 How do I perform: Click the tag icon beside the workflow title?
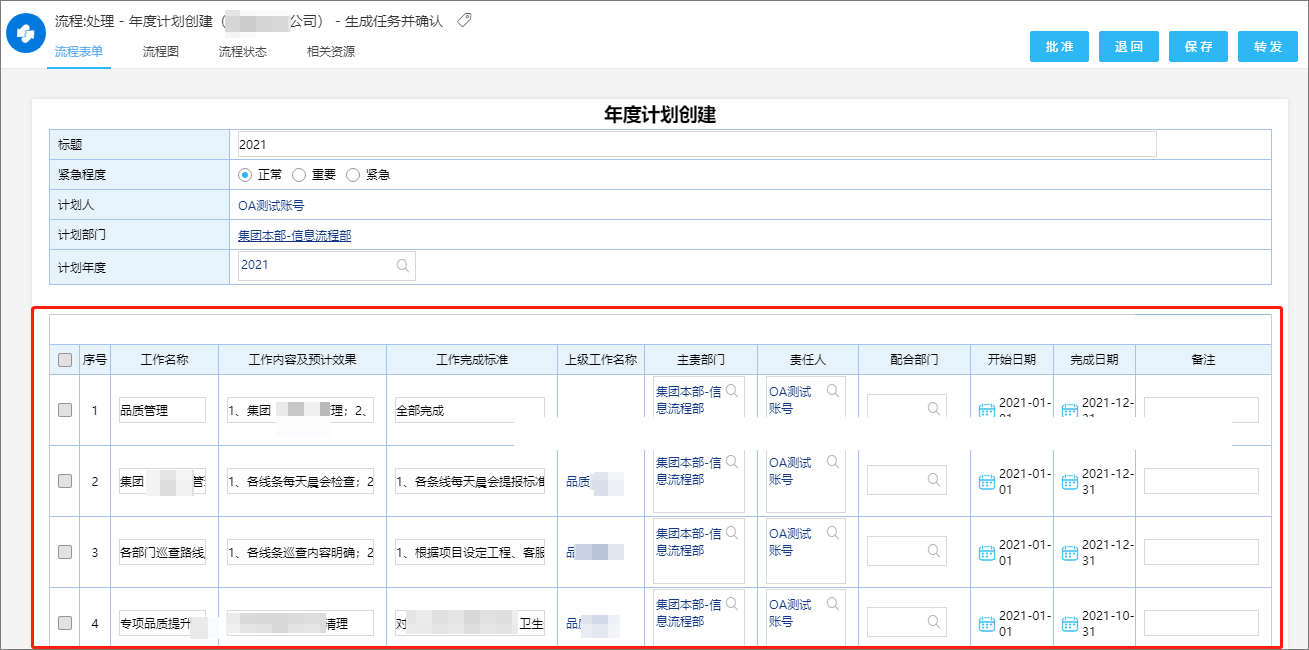point(462,19)
